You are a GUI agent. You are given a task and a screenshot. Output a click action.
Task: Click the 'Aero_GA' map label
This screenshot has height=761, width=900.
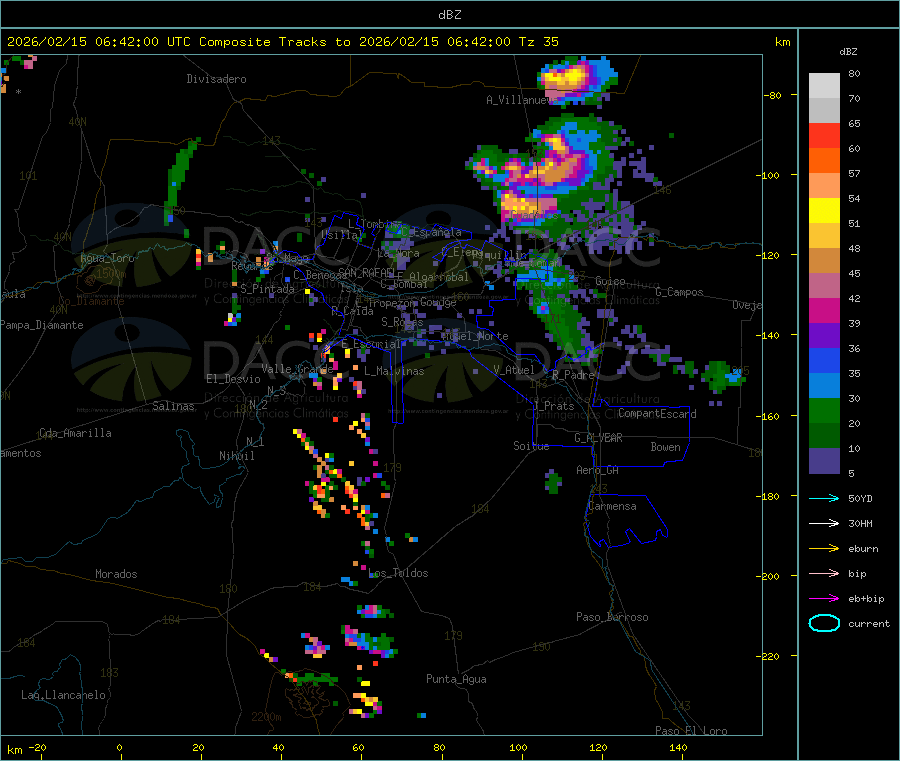point(598,470)
